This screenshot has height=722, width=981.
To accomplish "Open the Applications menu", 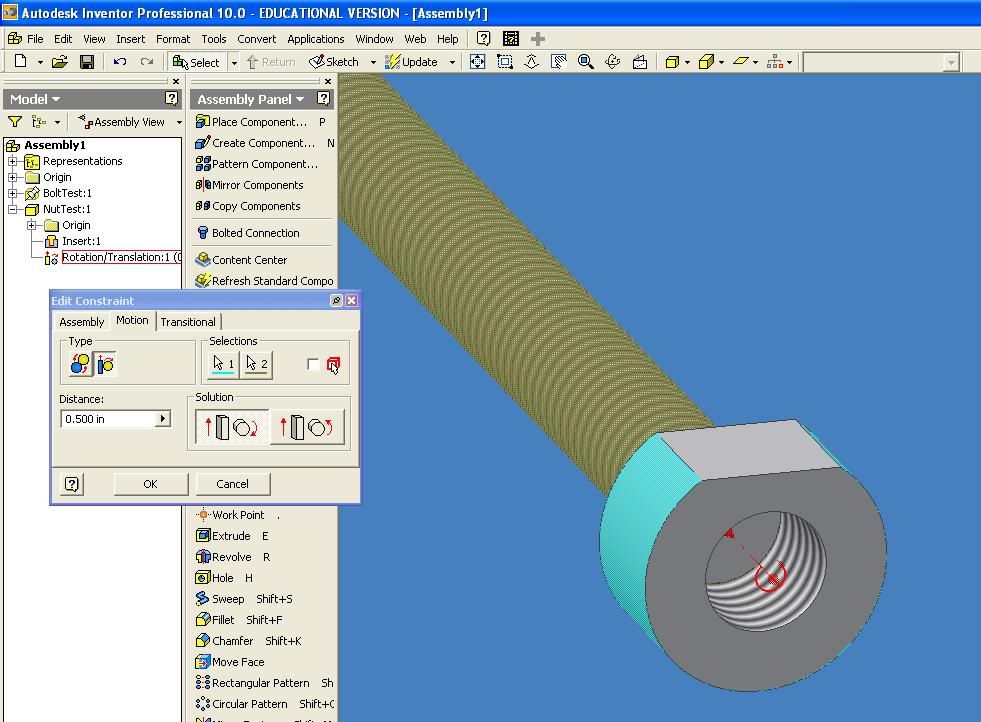I will (315, 39).
